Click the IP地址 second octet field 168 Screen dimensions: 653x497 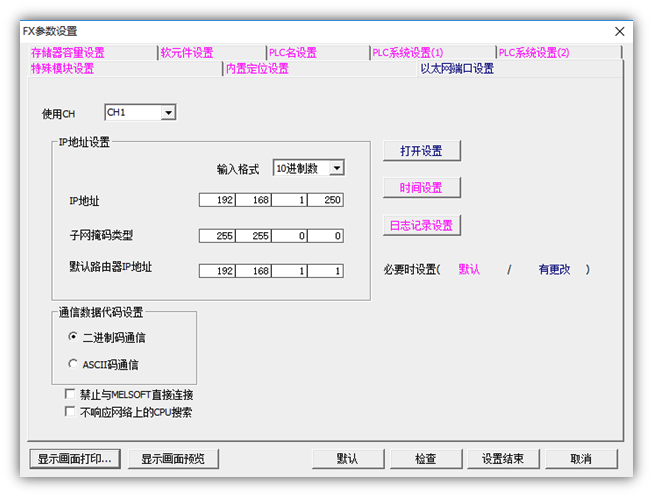(x=254, y=200)
